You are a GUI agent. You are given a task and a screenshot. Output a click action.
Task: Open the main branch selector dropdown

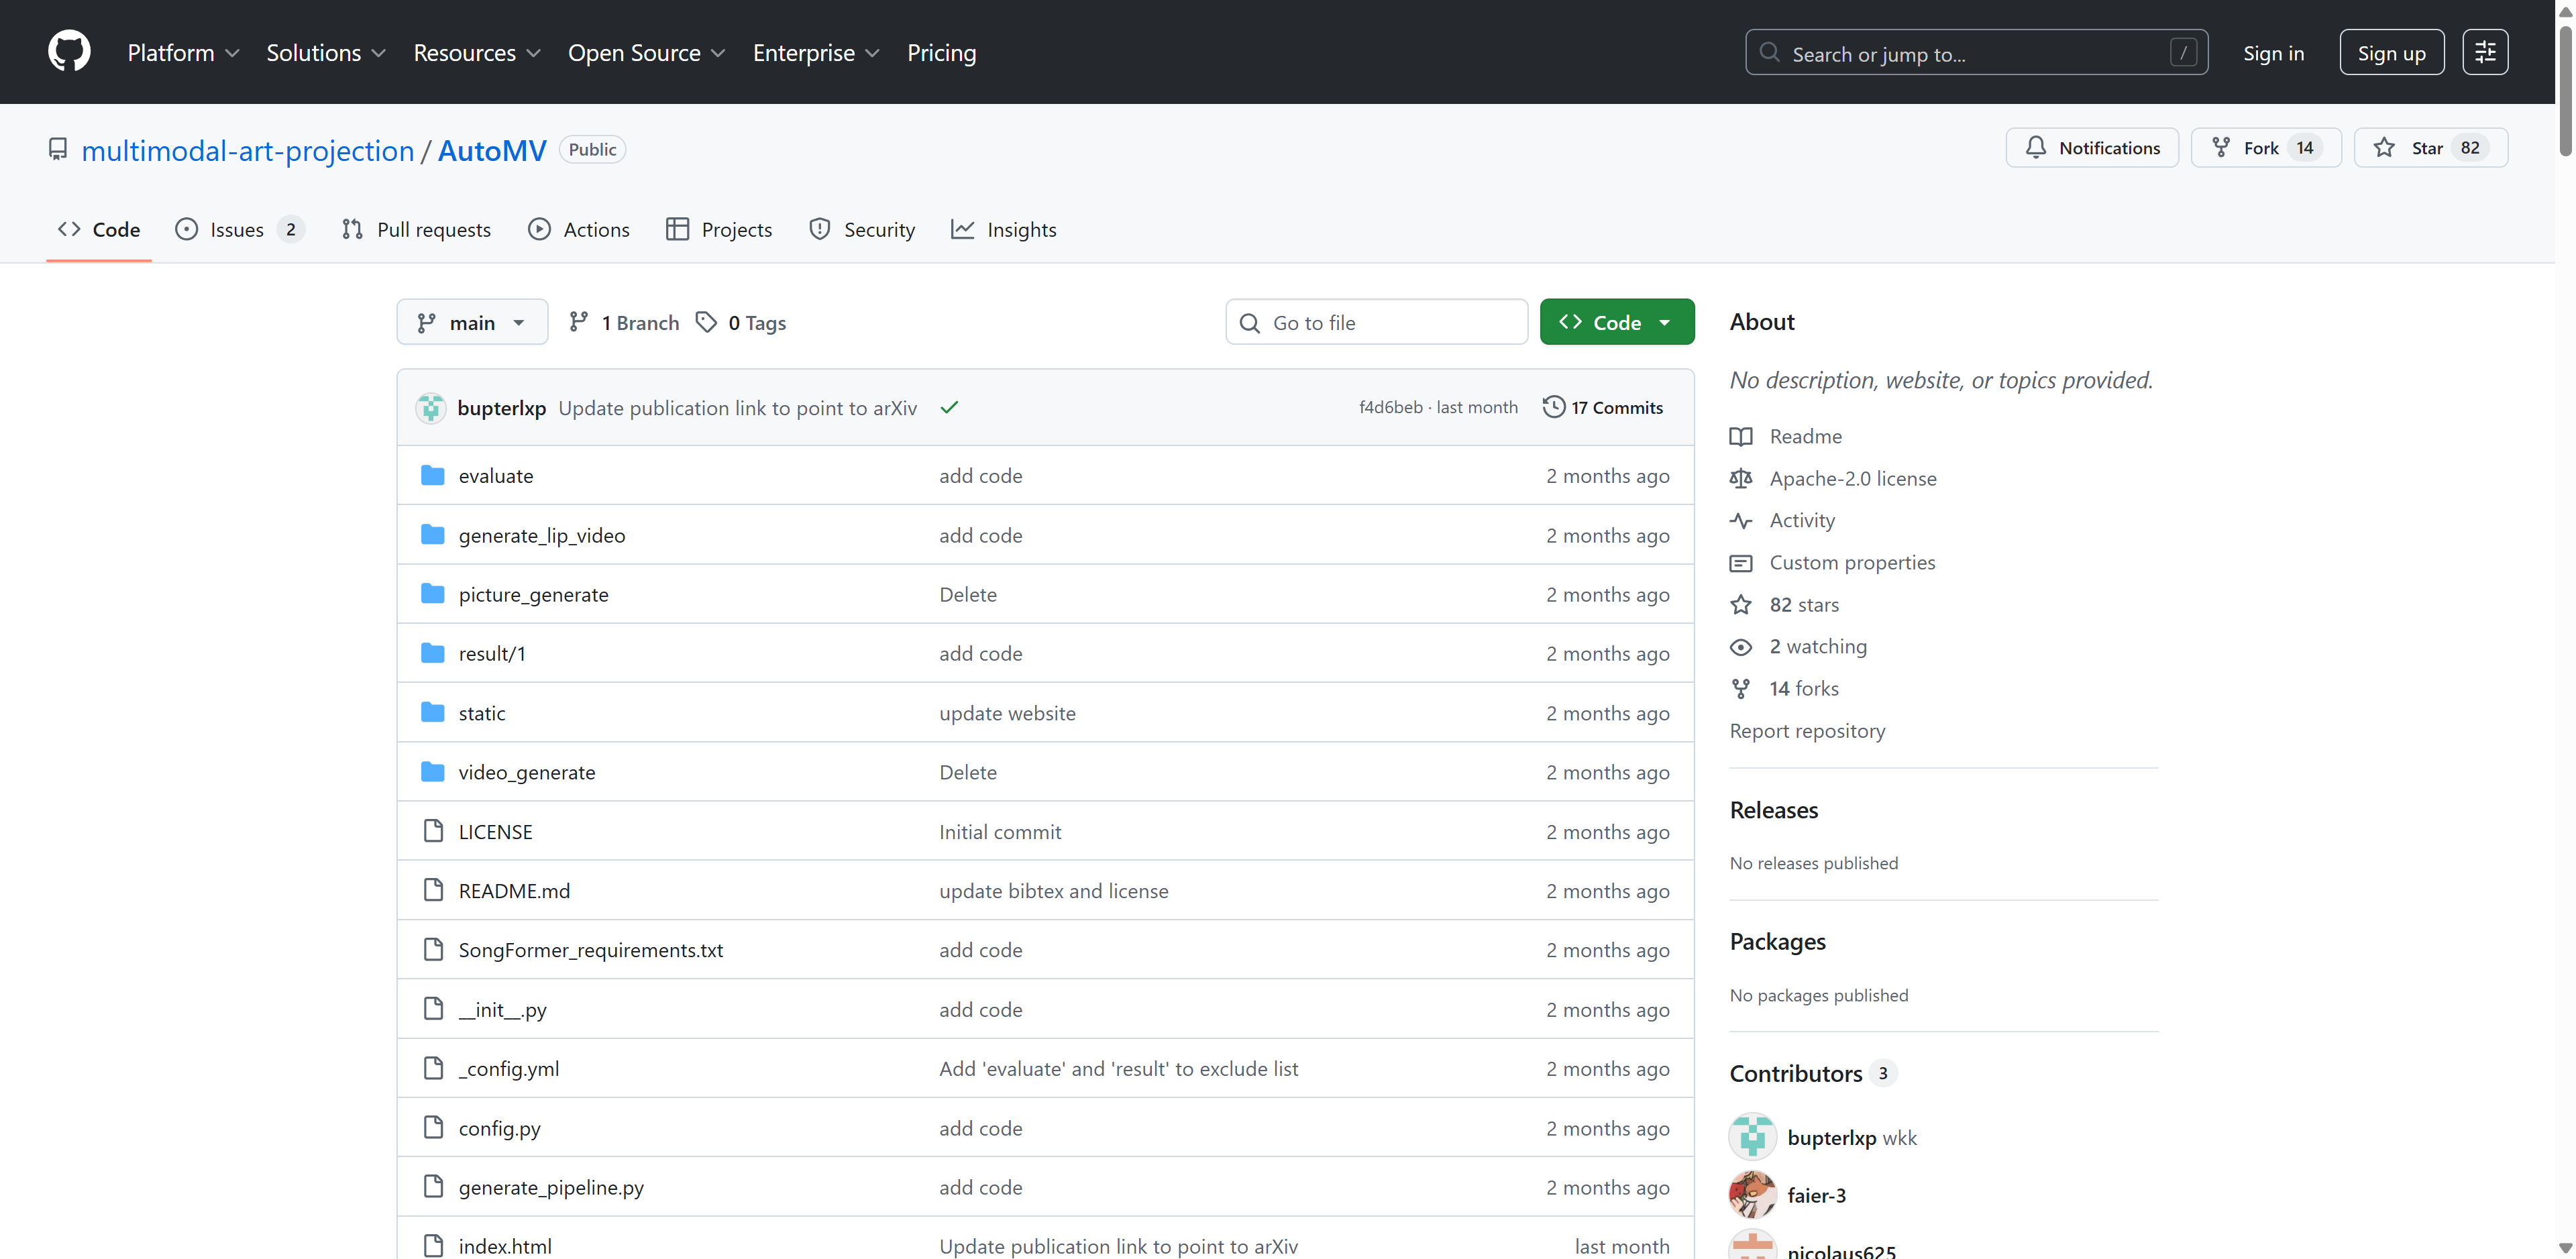(472, 322)
